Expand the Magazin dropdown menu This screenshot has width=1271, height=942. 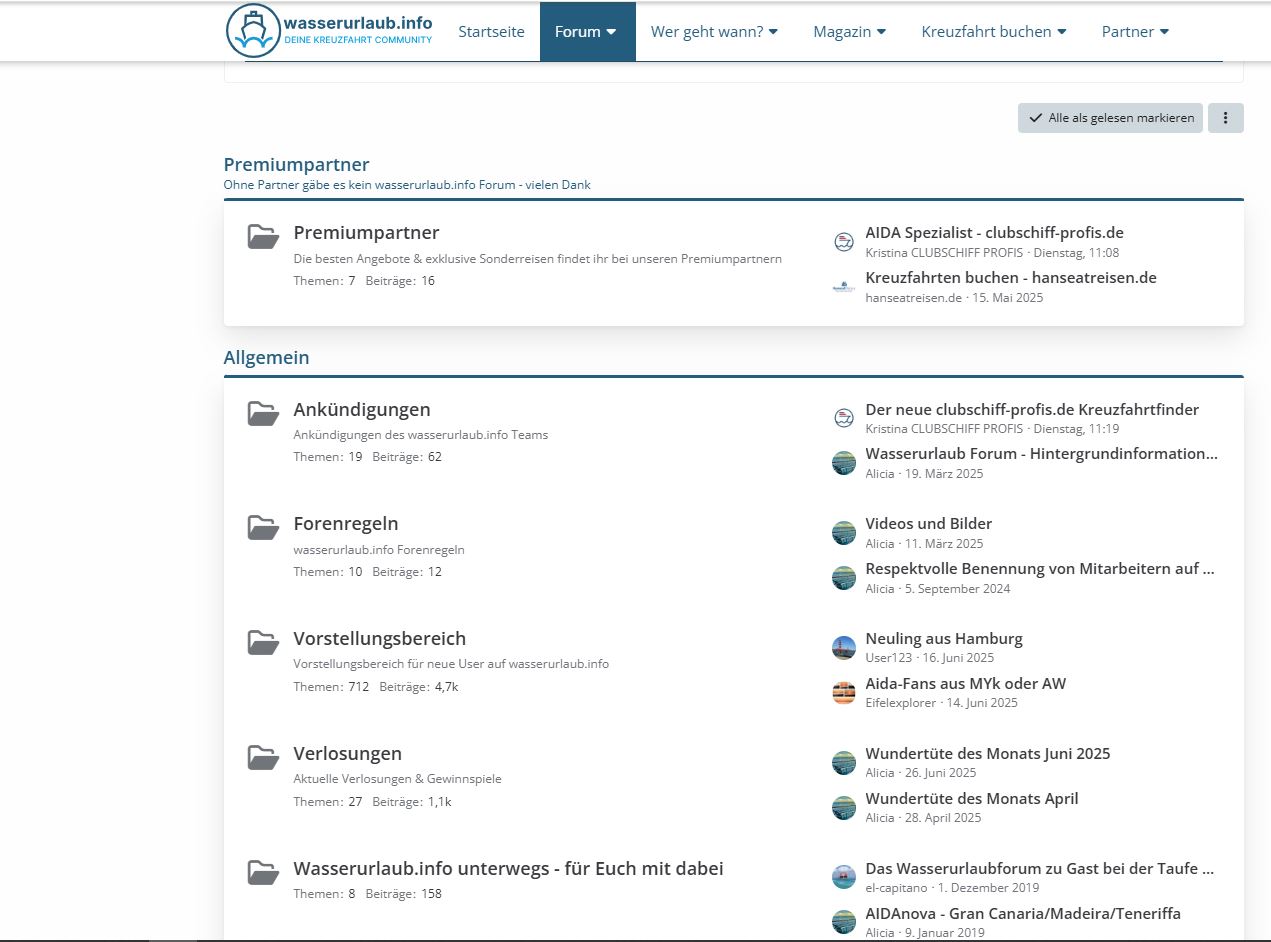click(x=850, y=32)
